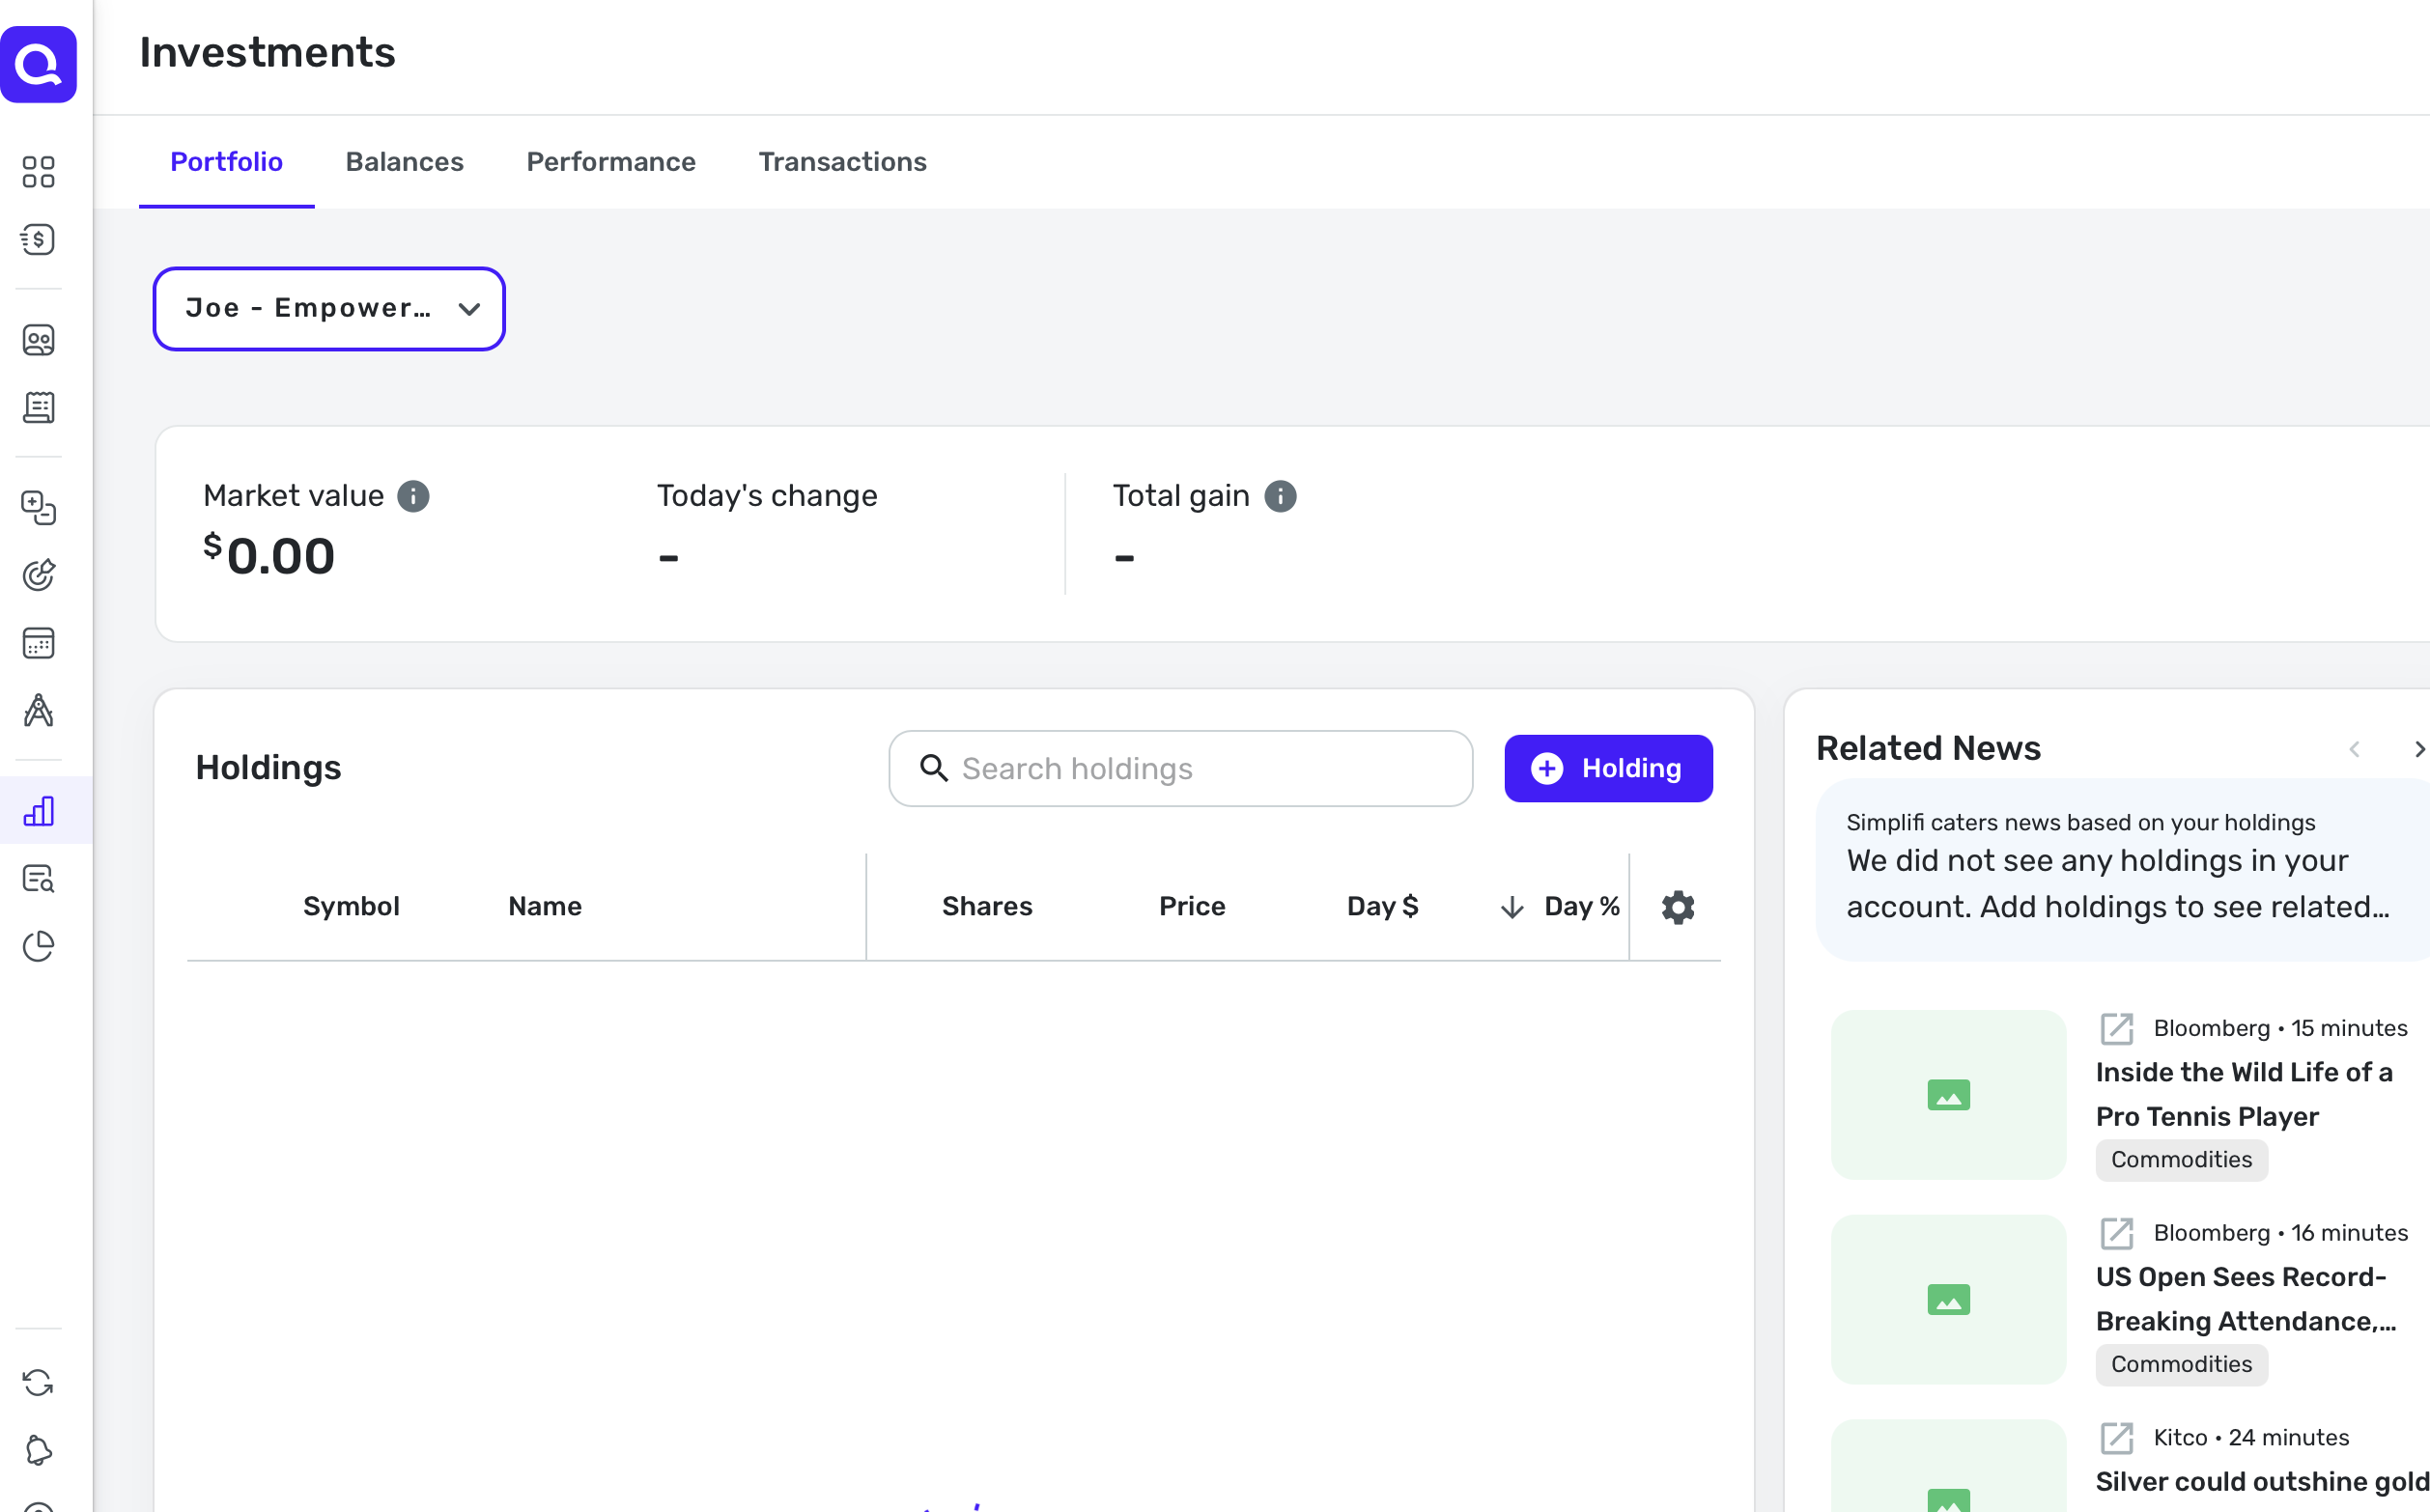Open the calendar icon in sidebar
This screenshot has width=2430, height=1512.
point(38,643)
